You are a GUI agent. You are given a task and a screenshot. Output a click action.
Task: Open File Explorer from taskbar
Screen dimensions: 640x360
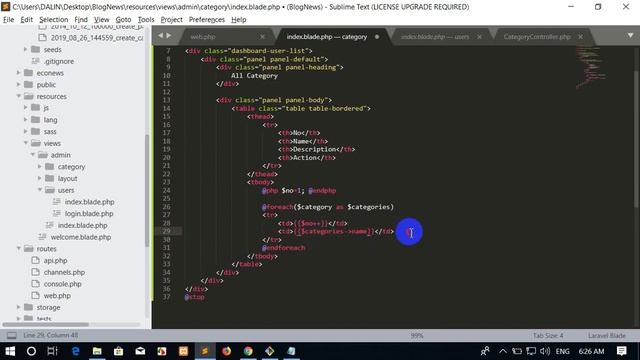(97, 351)
